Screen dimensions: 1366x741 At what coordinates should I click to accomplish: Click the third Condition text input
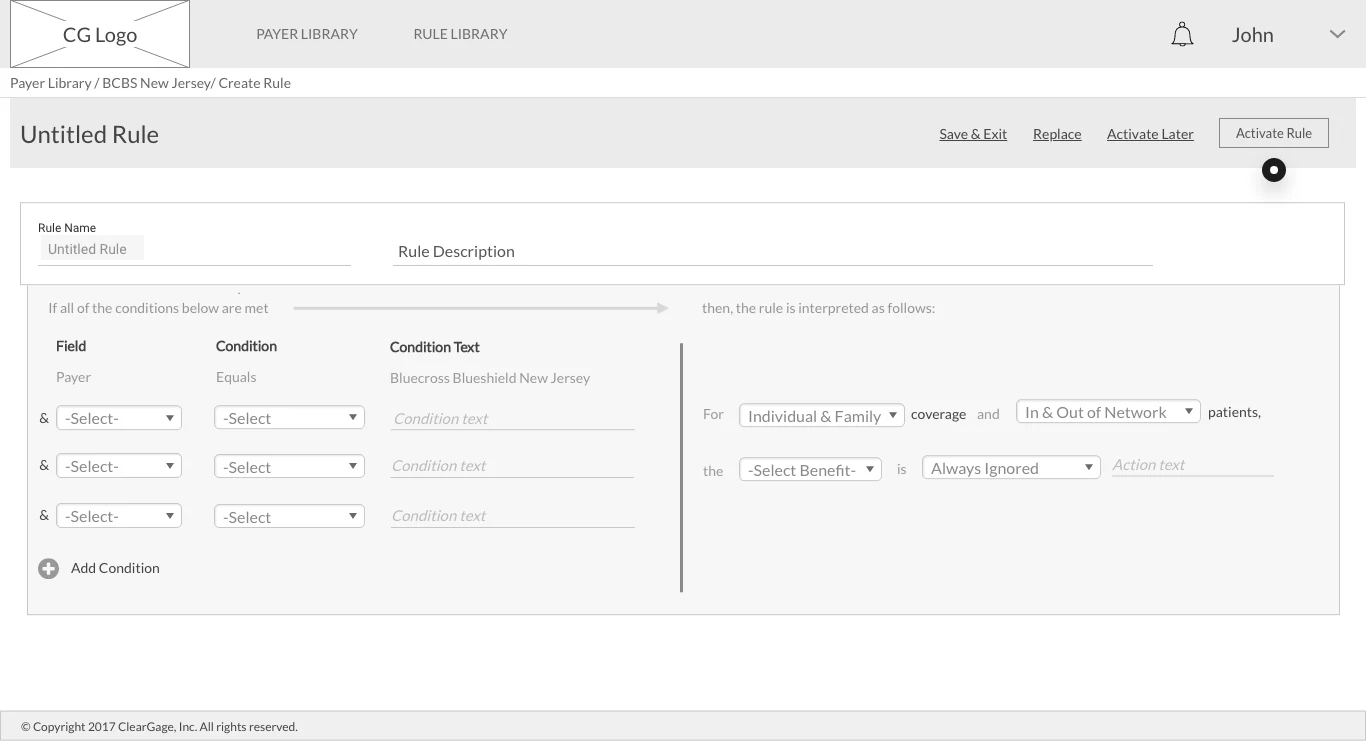pyautogui.click(x=513, y=516)
